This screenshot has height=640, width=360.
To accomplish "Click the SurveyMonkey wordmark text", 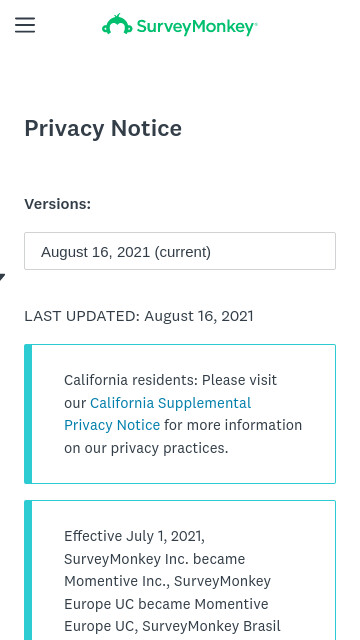I will coord(197,27).
